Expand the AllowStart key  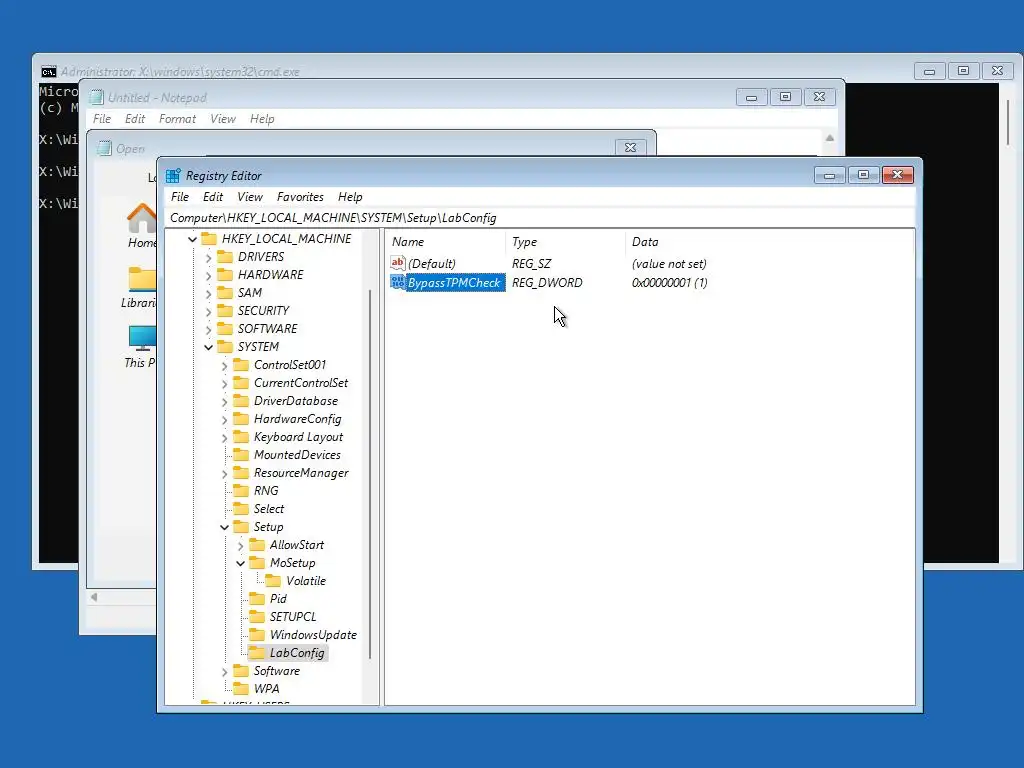pos(240,545)
